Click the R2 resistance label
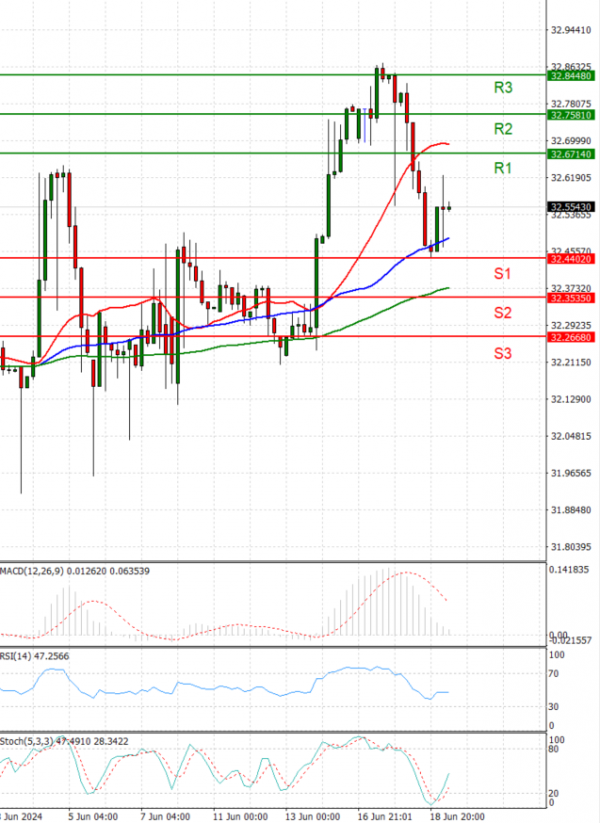Viewport: 600px width, 823px height. (x=503, y=129)
